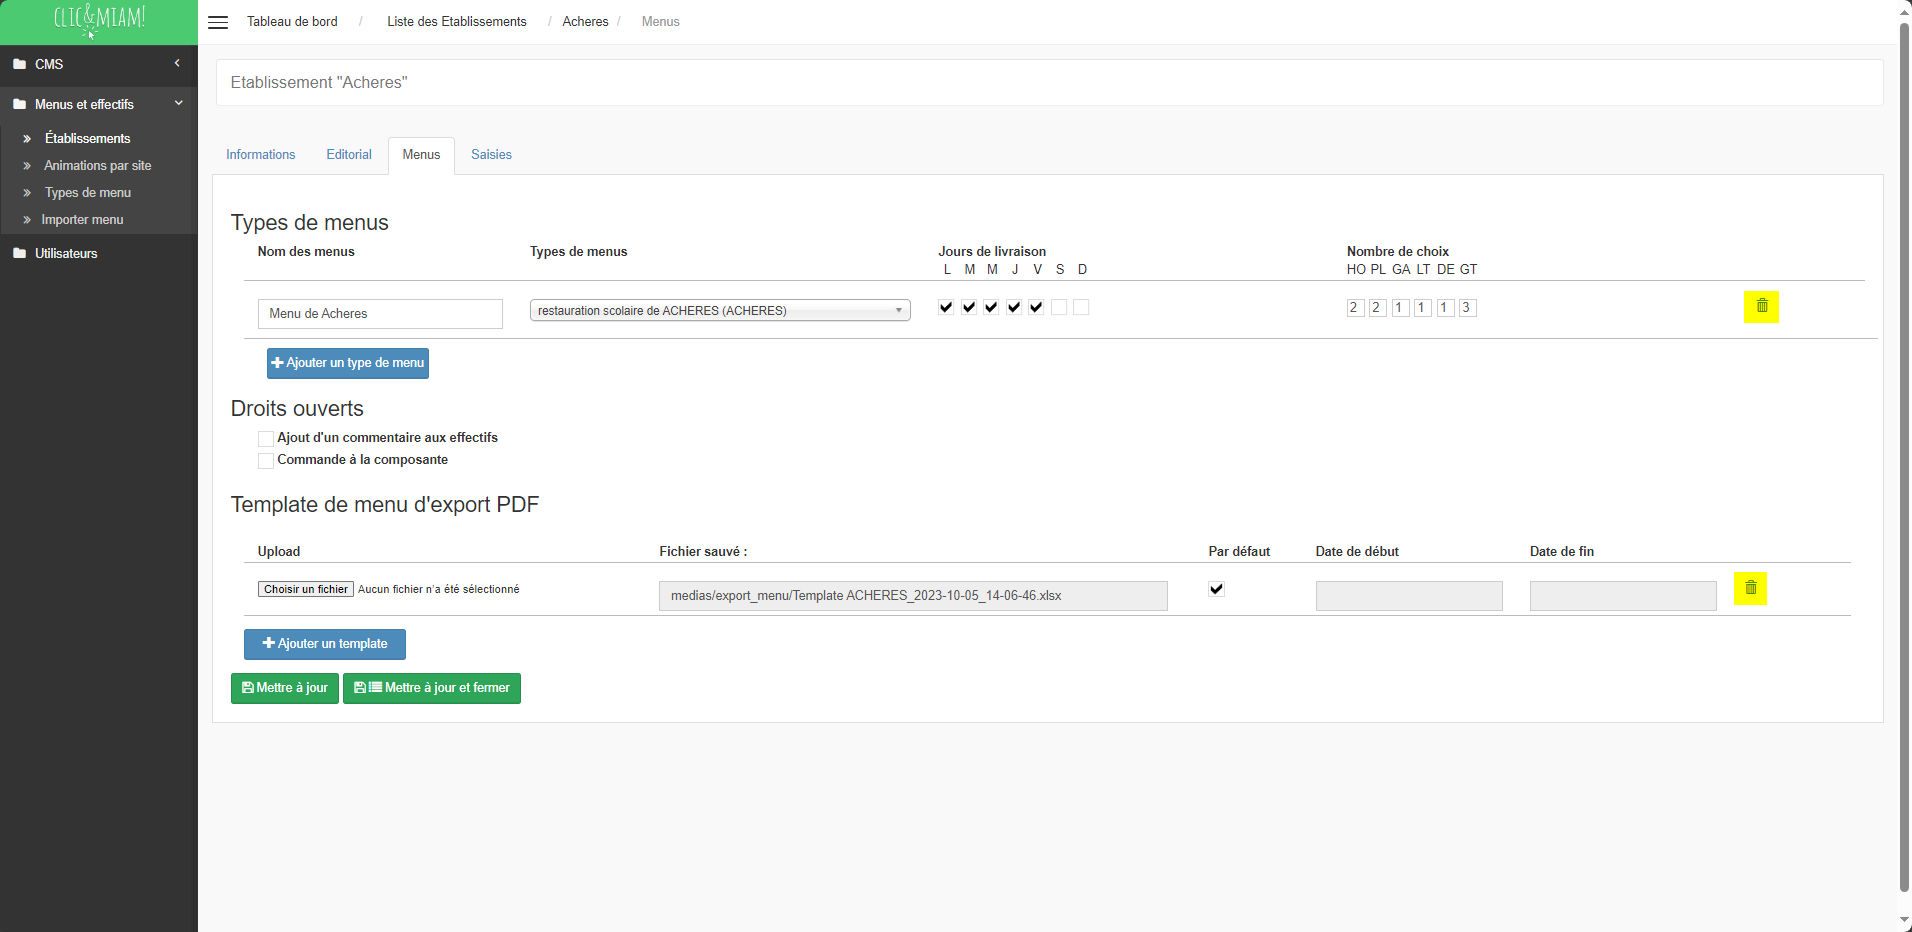Switch to the Informations tab
This screenshot has height=932, width=1912.
tap(261, 155)
